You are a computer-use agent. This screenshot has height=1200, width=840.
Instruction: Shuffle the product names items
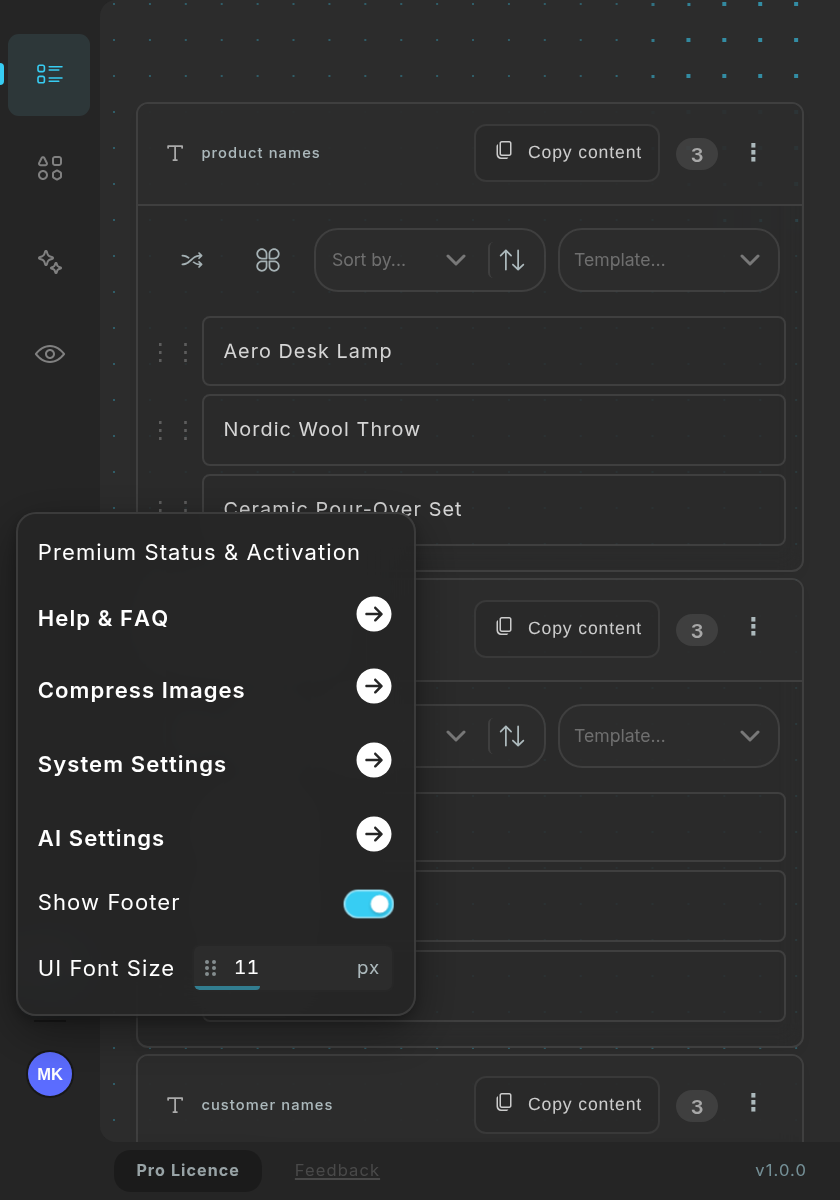[x=192, y=260]
